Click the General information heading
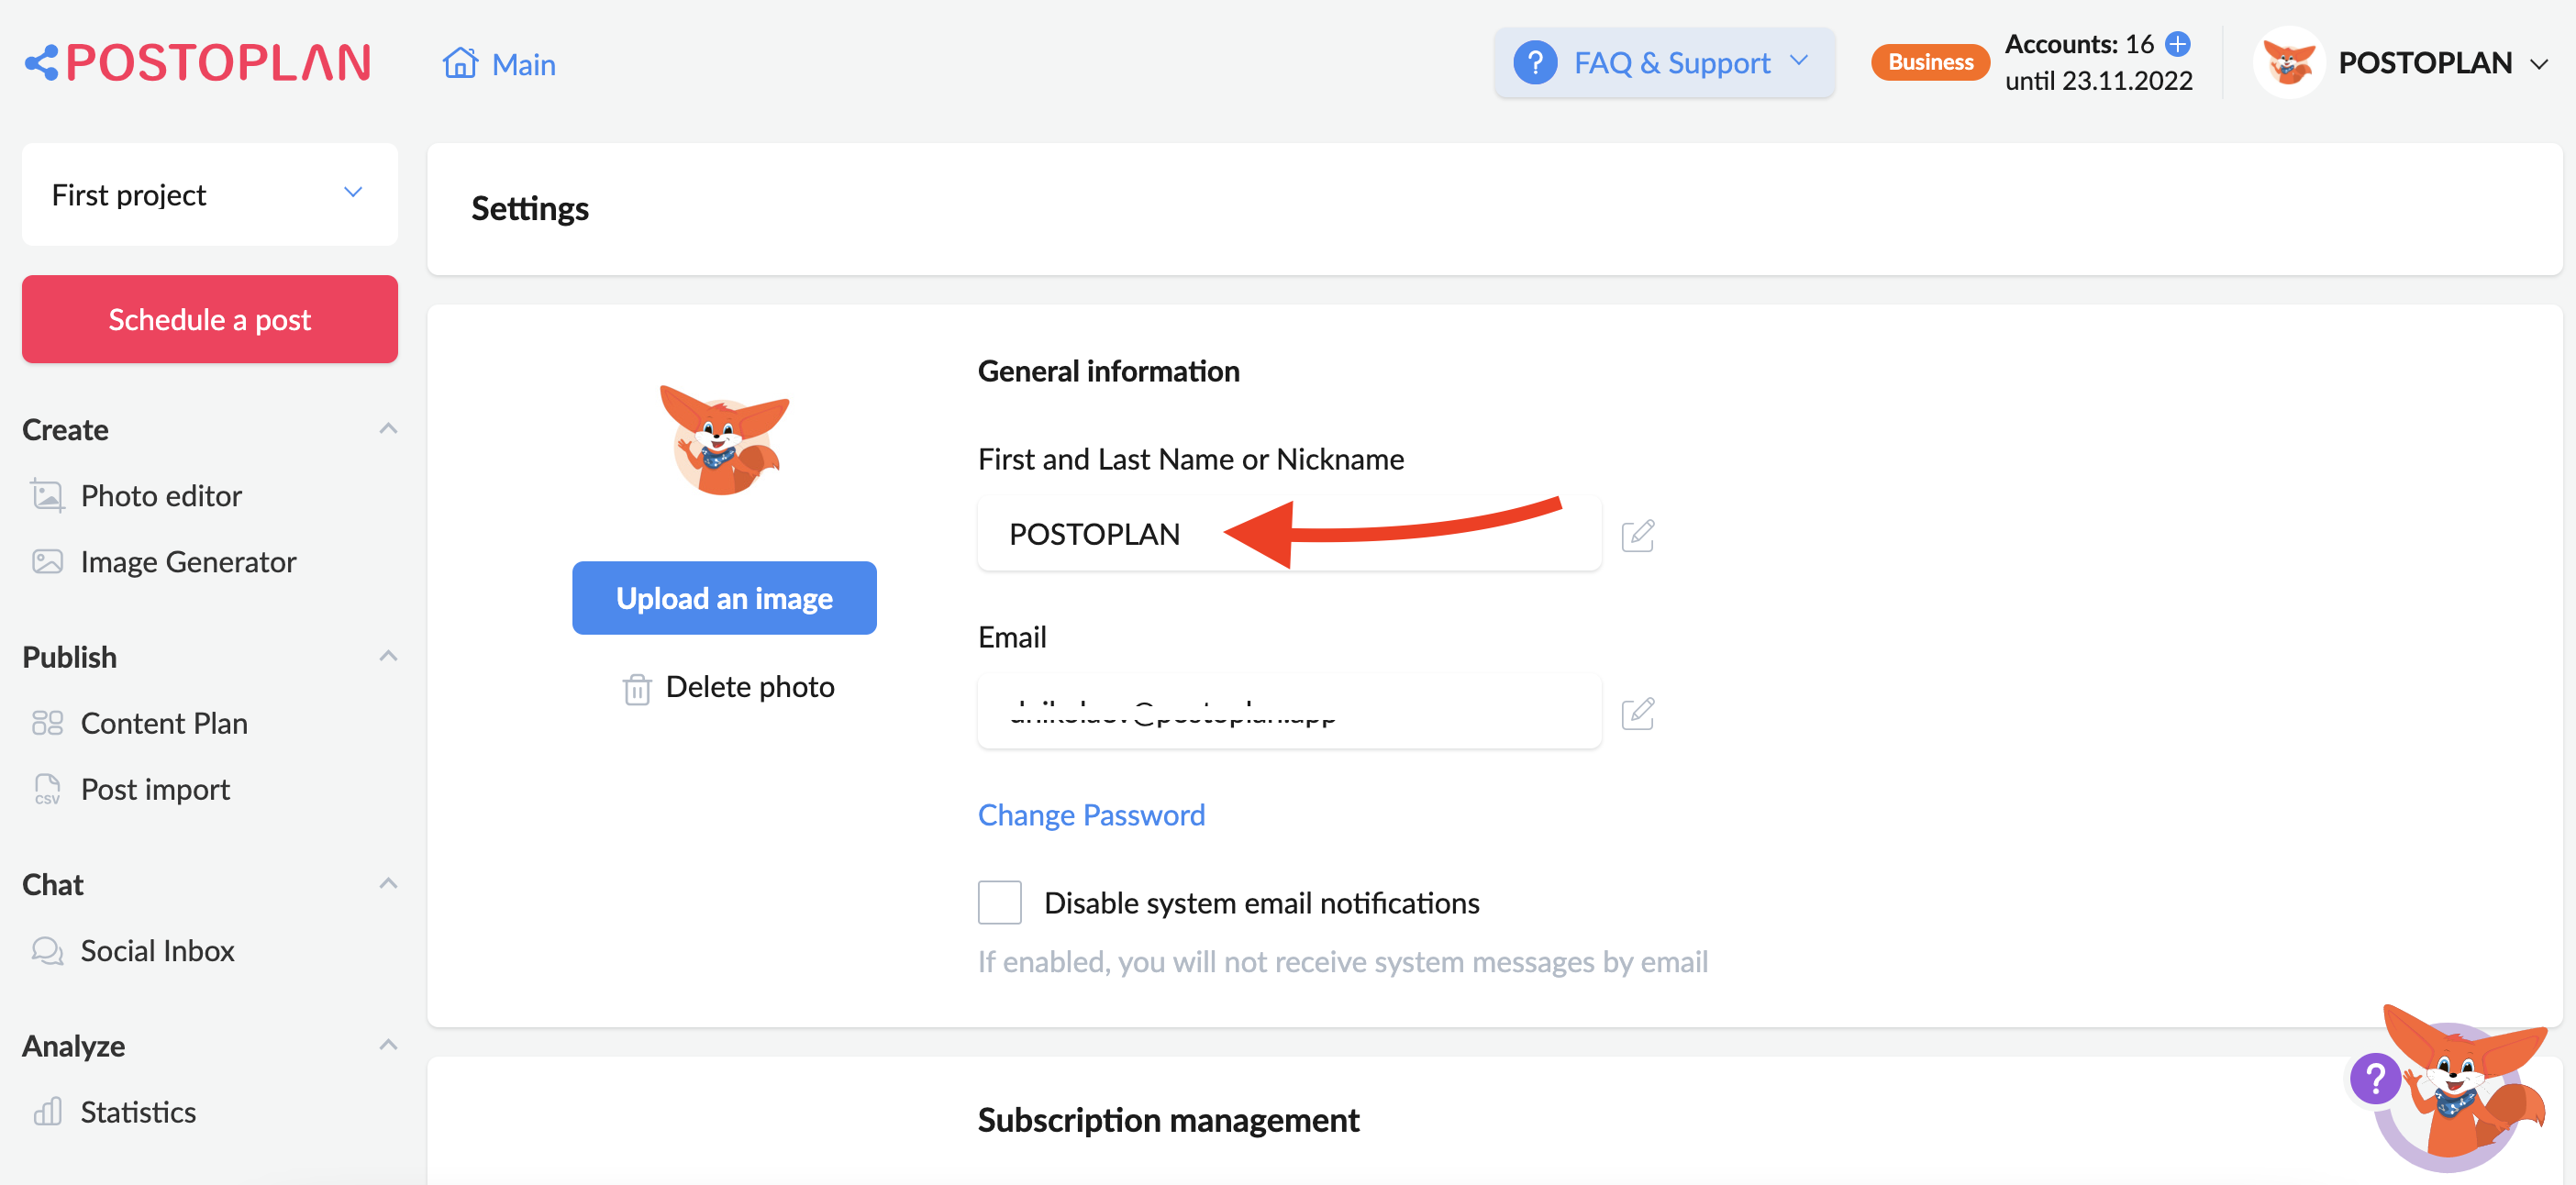This screenshot has height=1185, width=2576. click(1108, 371)
